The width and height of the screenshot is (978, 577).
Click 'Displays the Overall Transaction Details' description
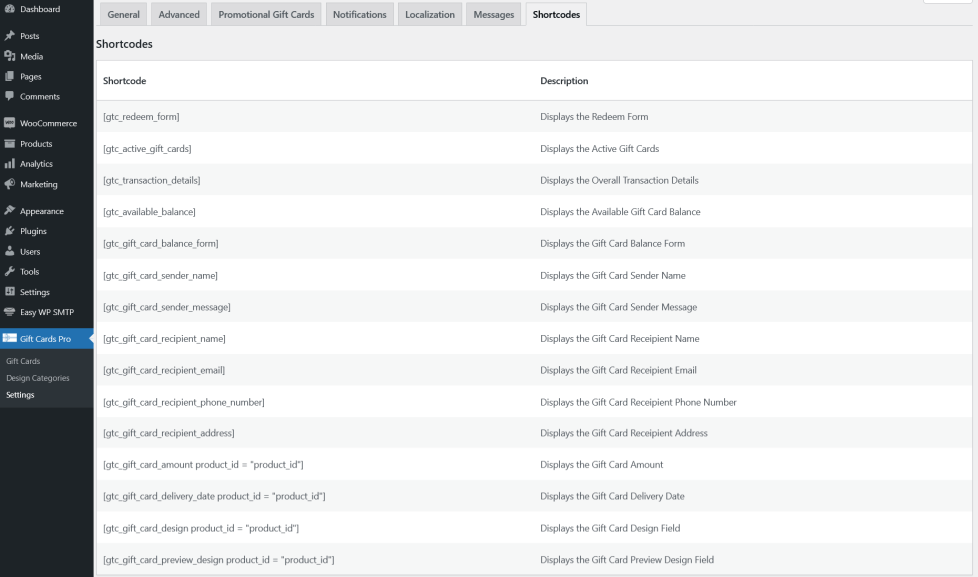619,180
